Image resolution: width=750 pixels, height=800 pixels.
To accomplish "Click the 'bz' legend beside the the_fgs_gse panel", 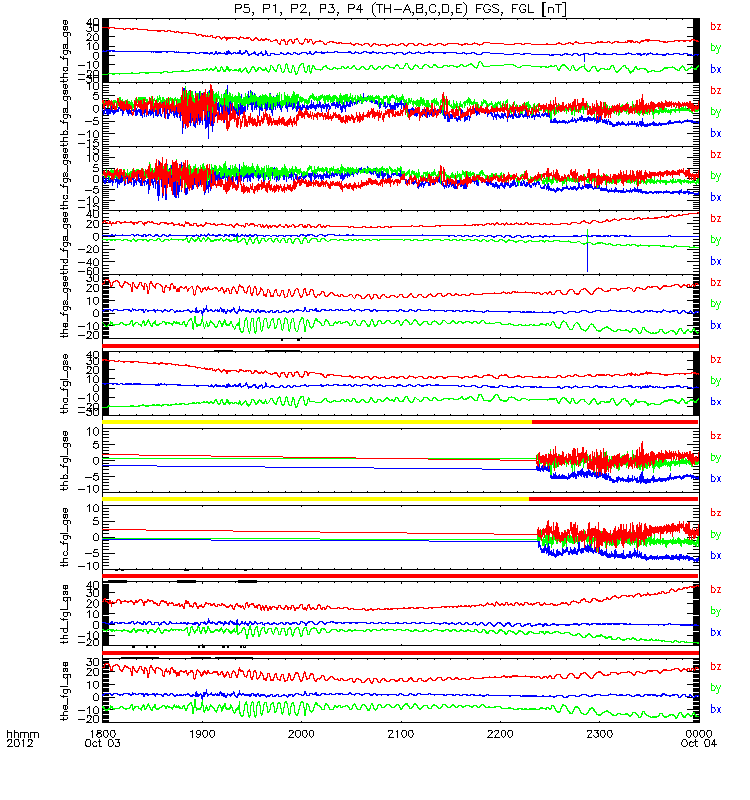I will pos(716,283).
